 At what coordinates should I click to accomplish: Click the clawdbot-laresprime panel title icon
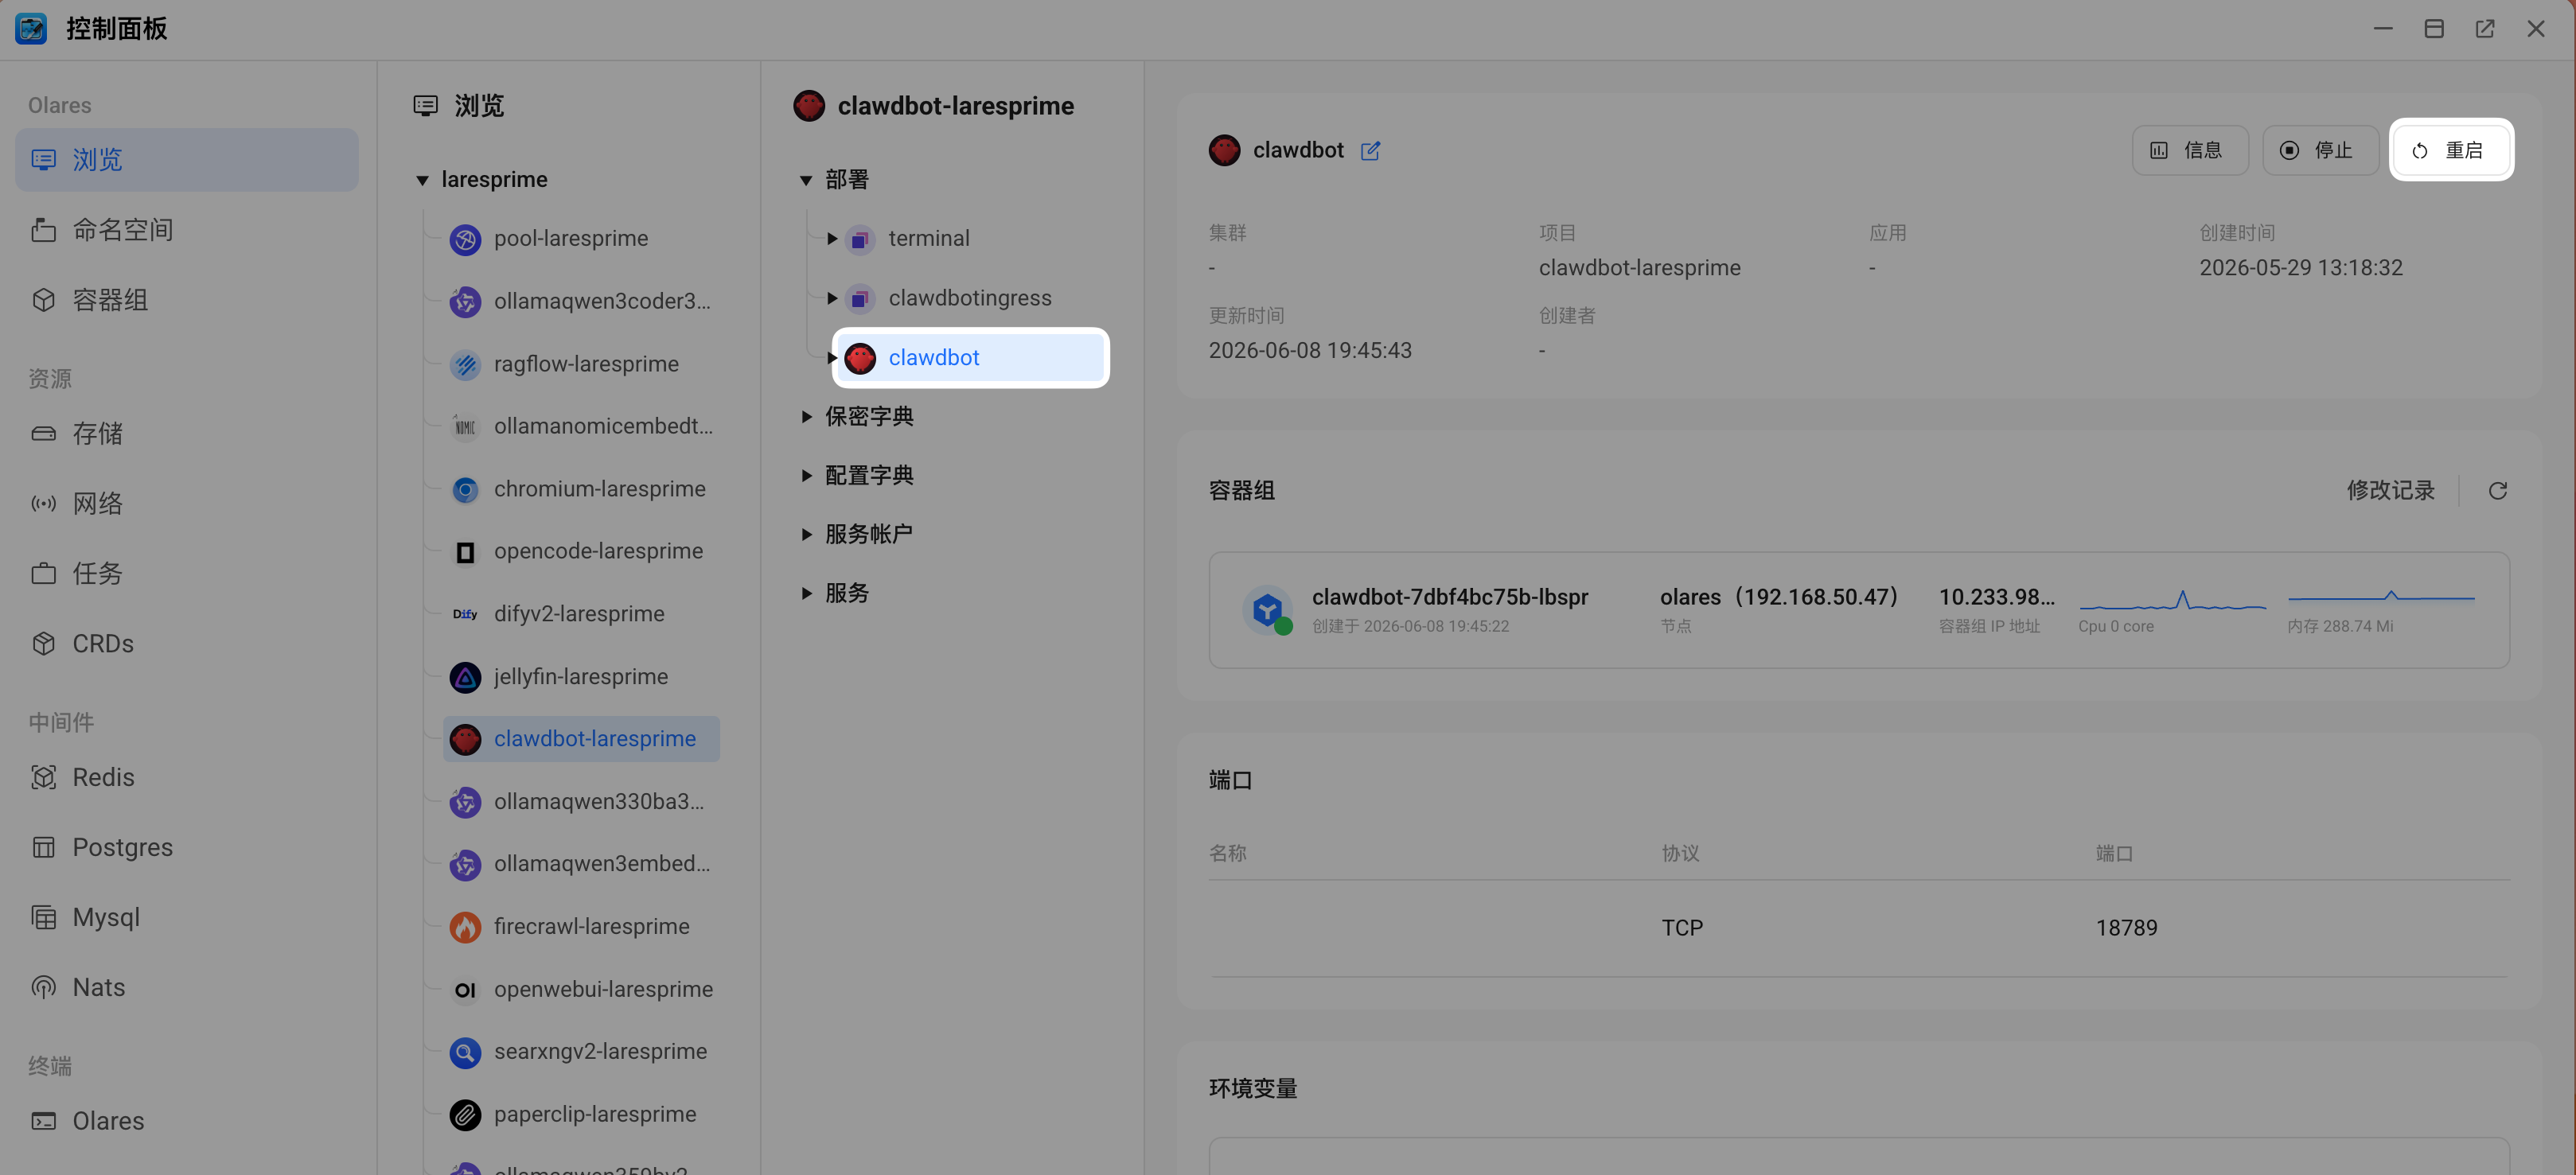(809, 106)
